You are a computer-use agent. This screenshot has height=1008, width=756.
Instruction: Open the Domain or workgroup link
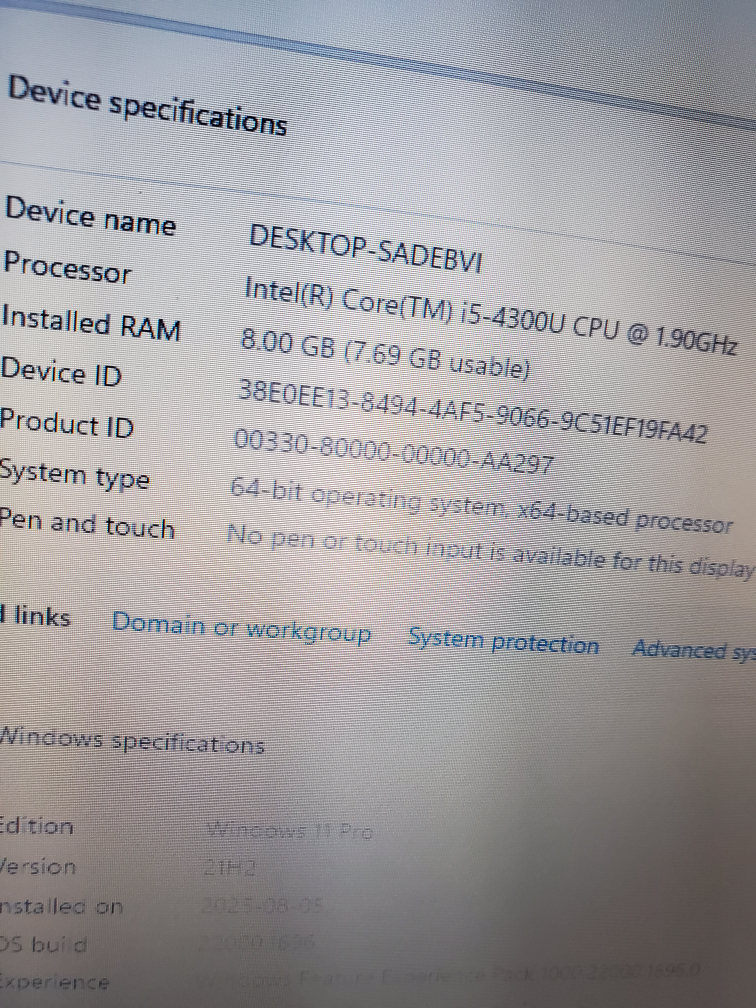241,629
